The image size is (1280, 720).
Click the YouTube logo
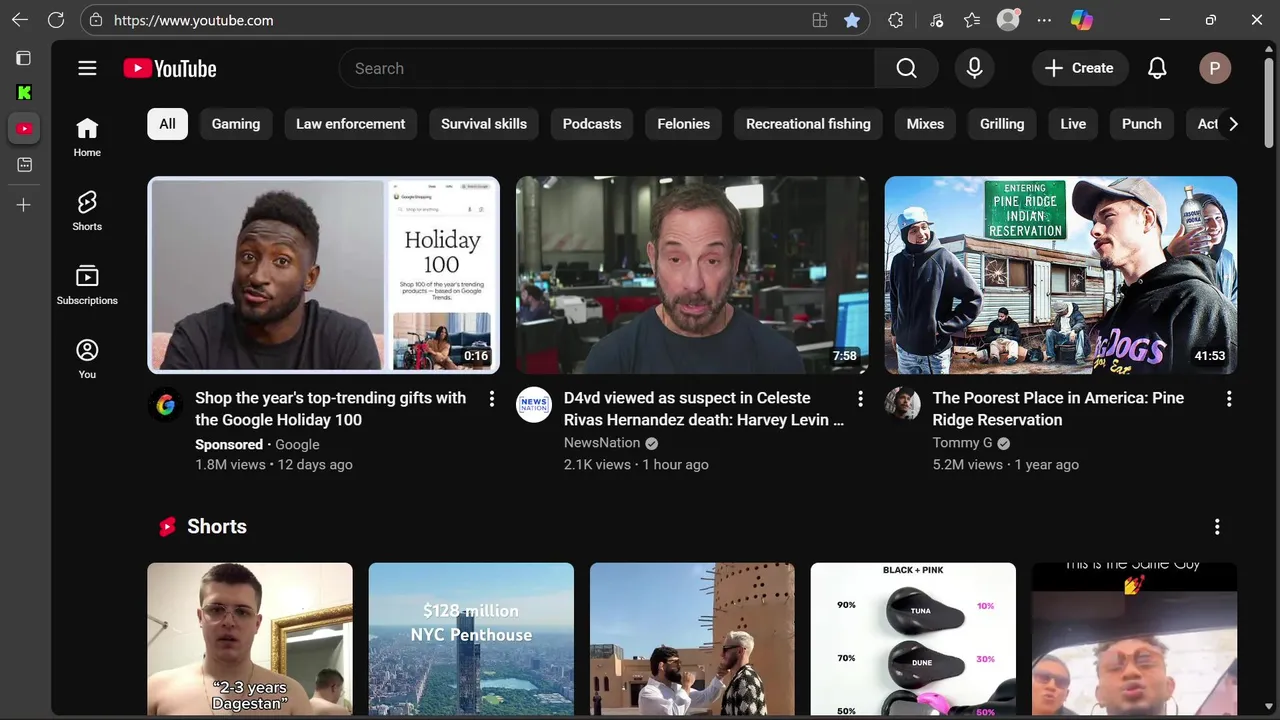pyautogui.click(x=170, y=68)
